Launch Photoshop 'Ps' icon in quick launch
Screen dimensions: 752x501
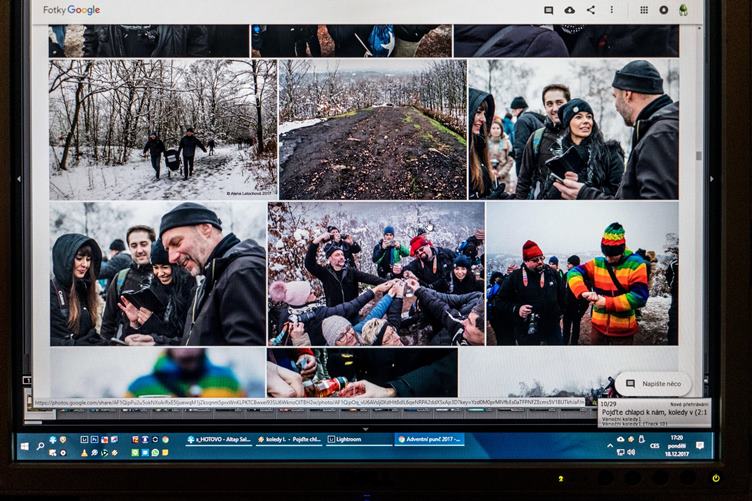pos(94,440)
